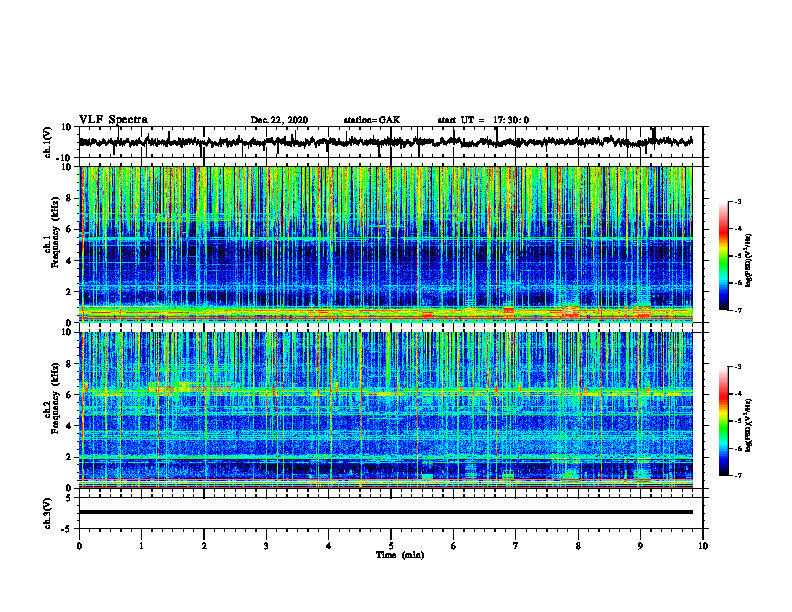This screenshot has height=612, width=792.
Task: Click the "-5" tick on ch.3(V) axis
Action: (67, 529)
